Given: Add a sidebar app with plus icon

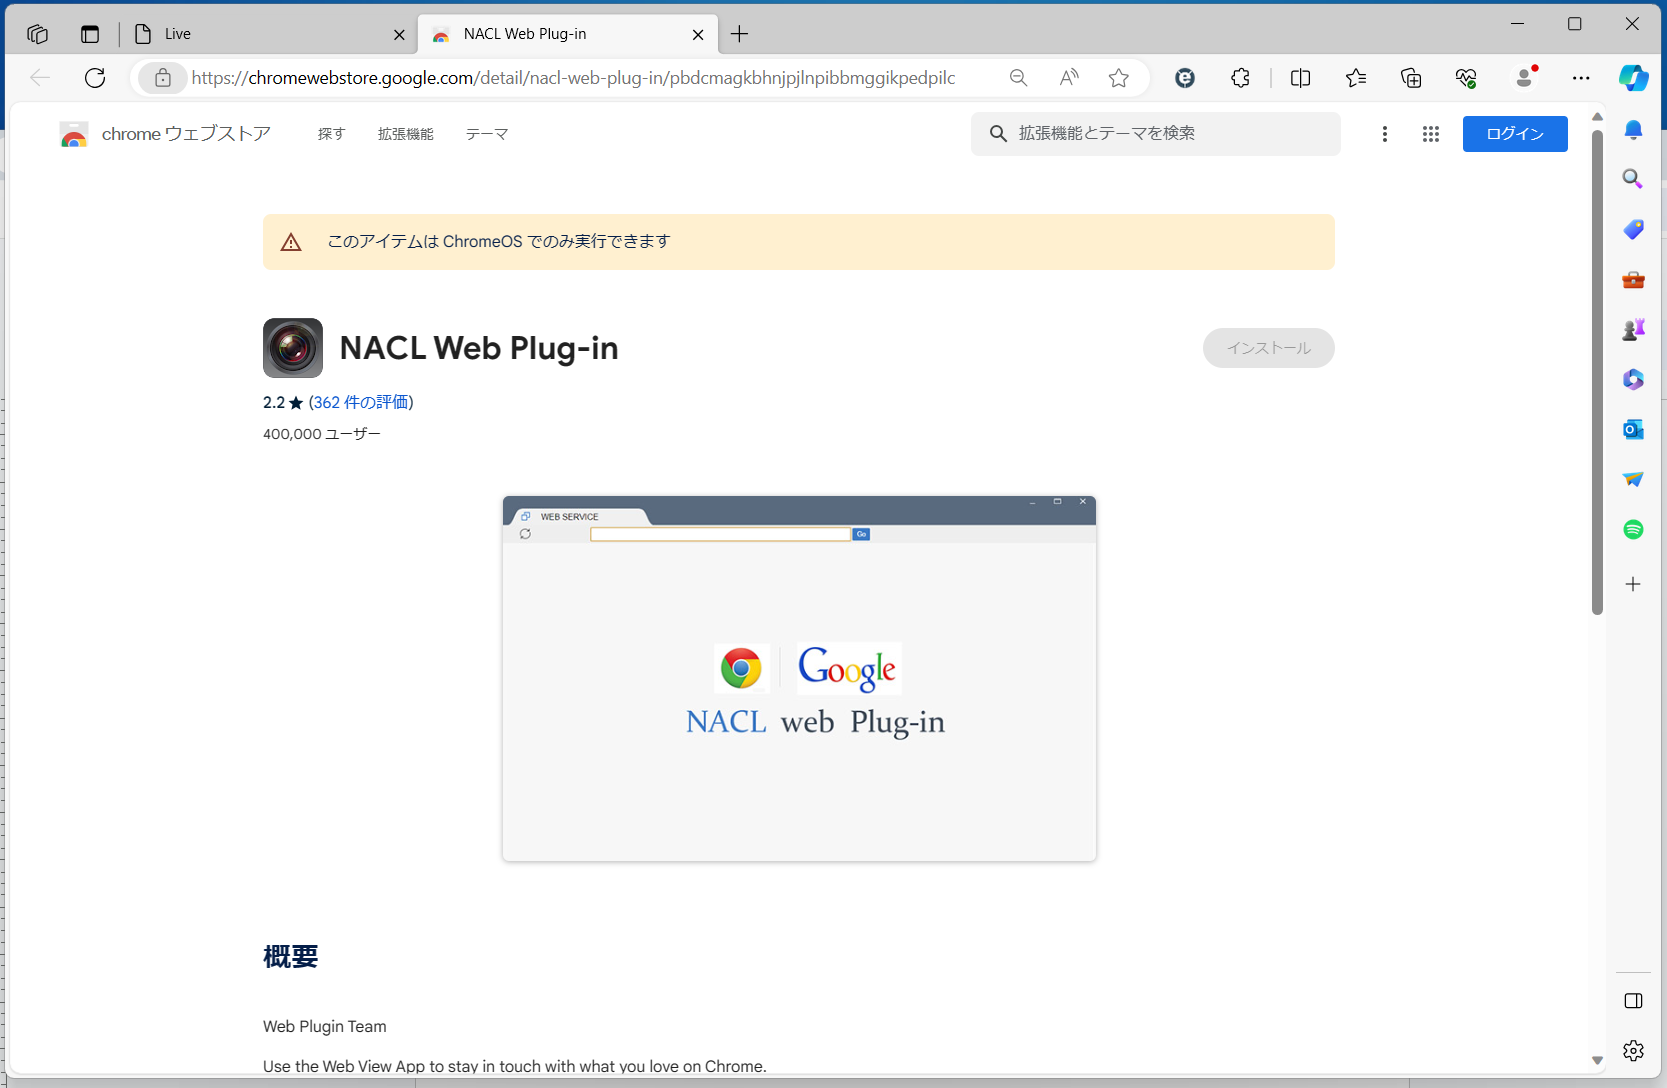Looking at the screenshot, I should click(1633, 584).
